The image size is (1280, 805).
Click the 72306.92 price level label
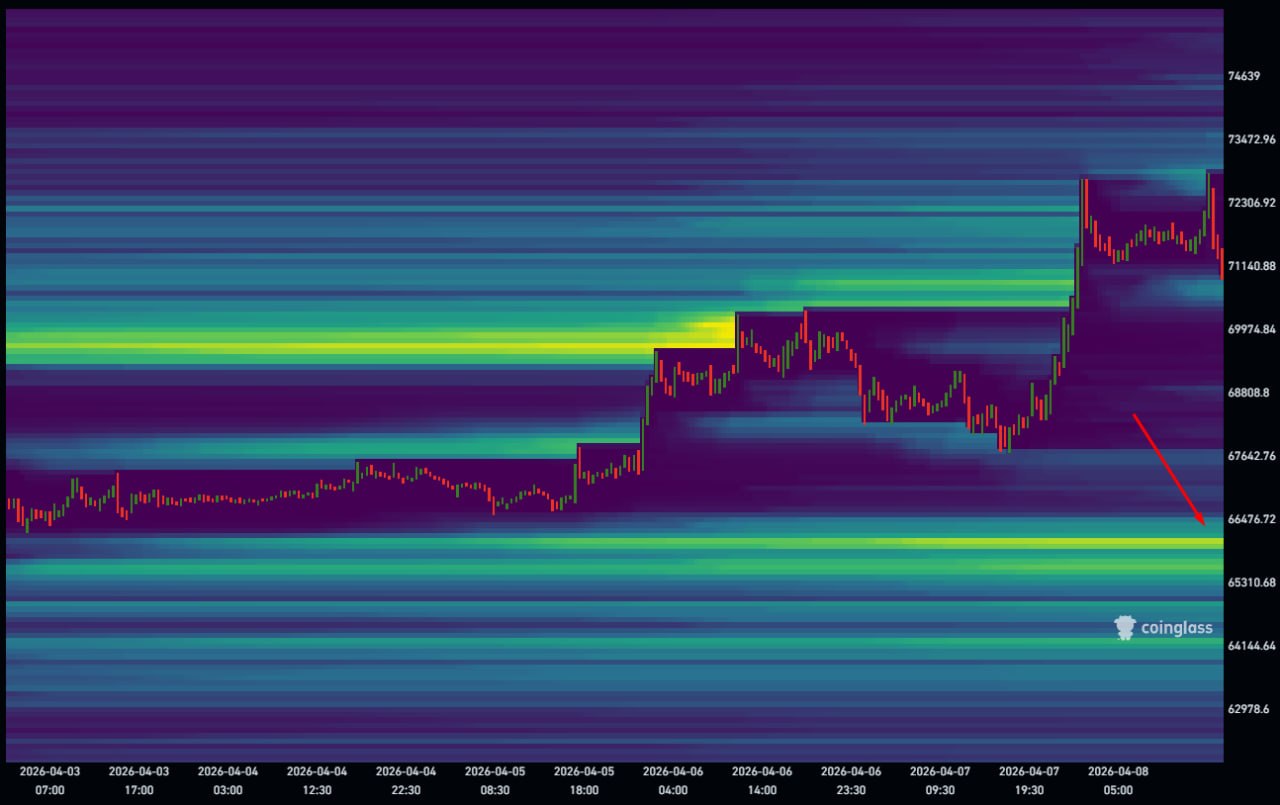point(1252,202)
